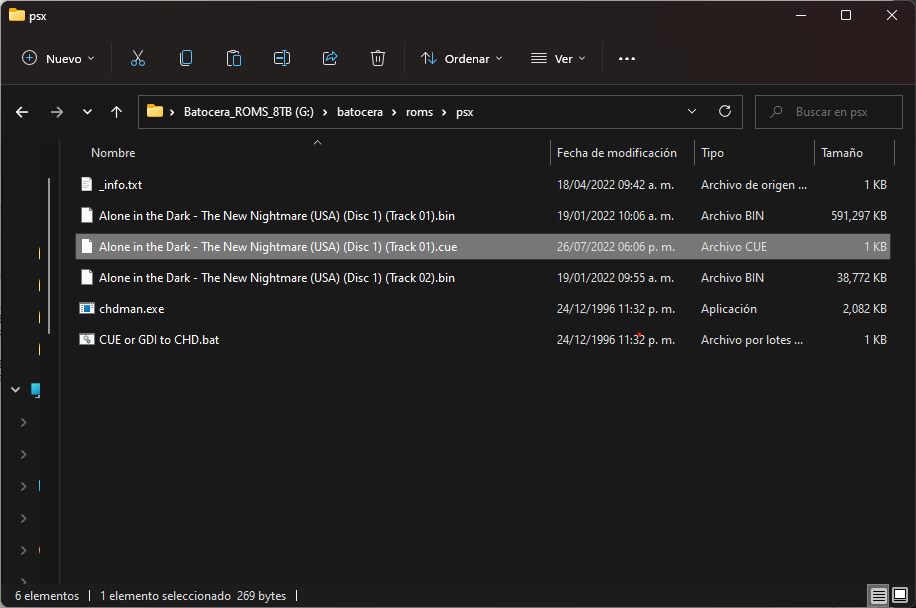Screen dimensions: 916x608
Task: Go up one folder level arrow
Action: [x=117, y=112]
